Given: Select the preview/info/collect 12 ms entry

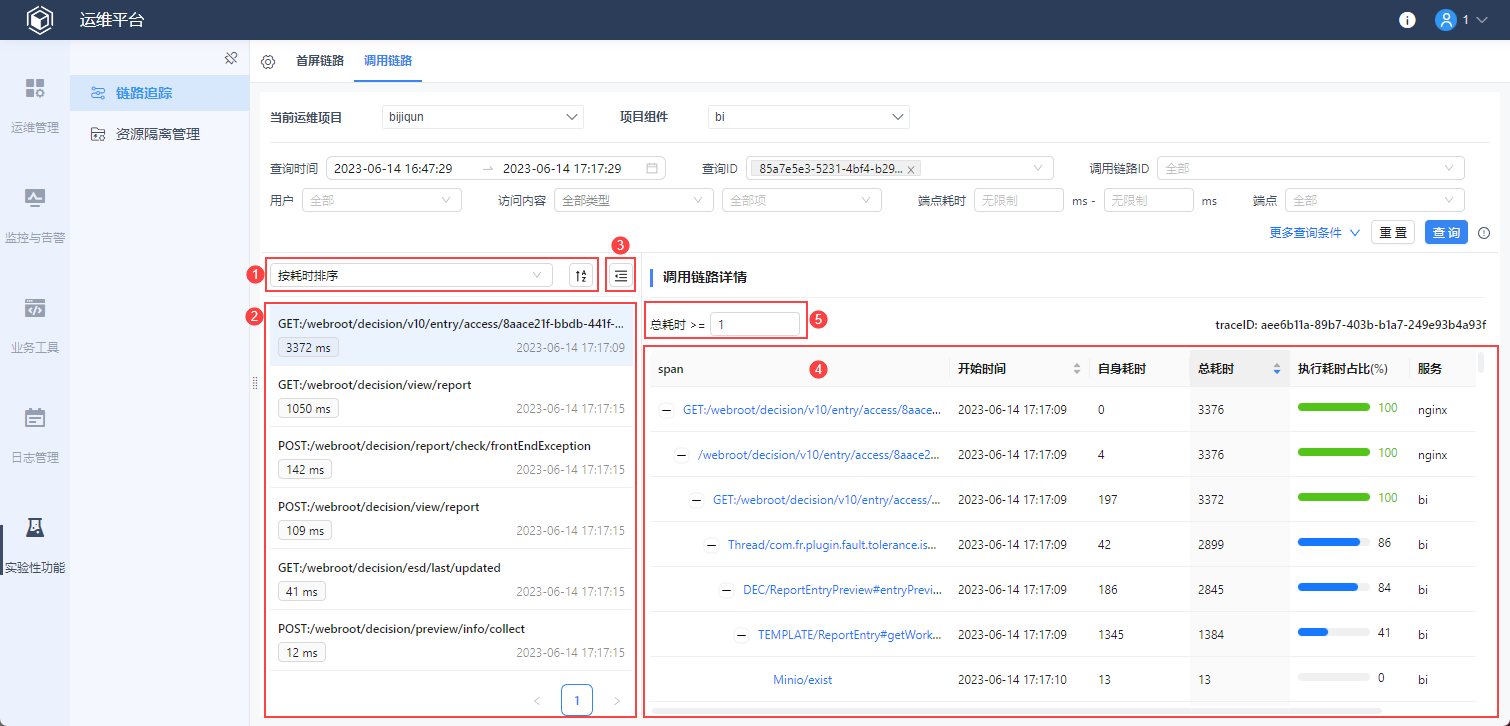Looking at the screenshot, I should pyautogui.click(x=451, y=641).
